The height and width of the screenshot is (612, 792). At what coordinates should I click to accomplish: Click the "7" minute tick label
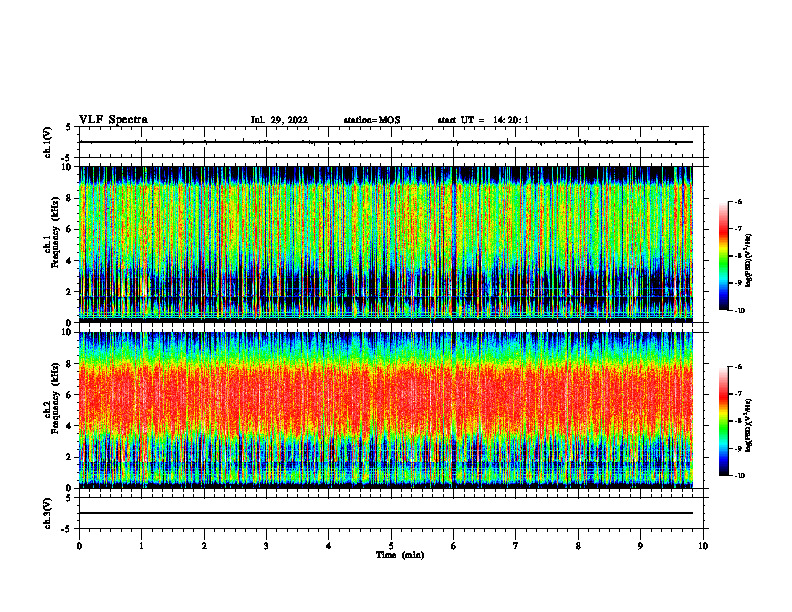(516, 546)
